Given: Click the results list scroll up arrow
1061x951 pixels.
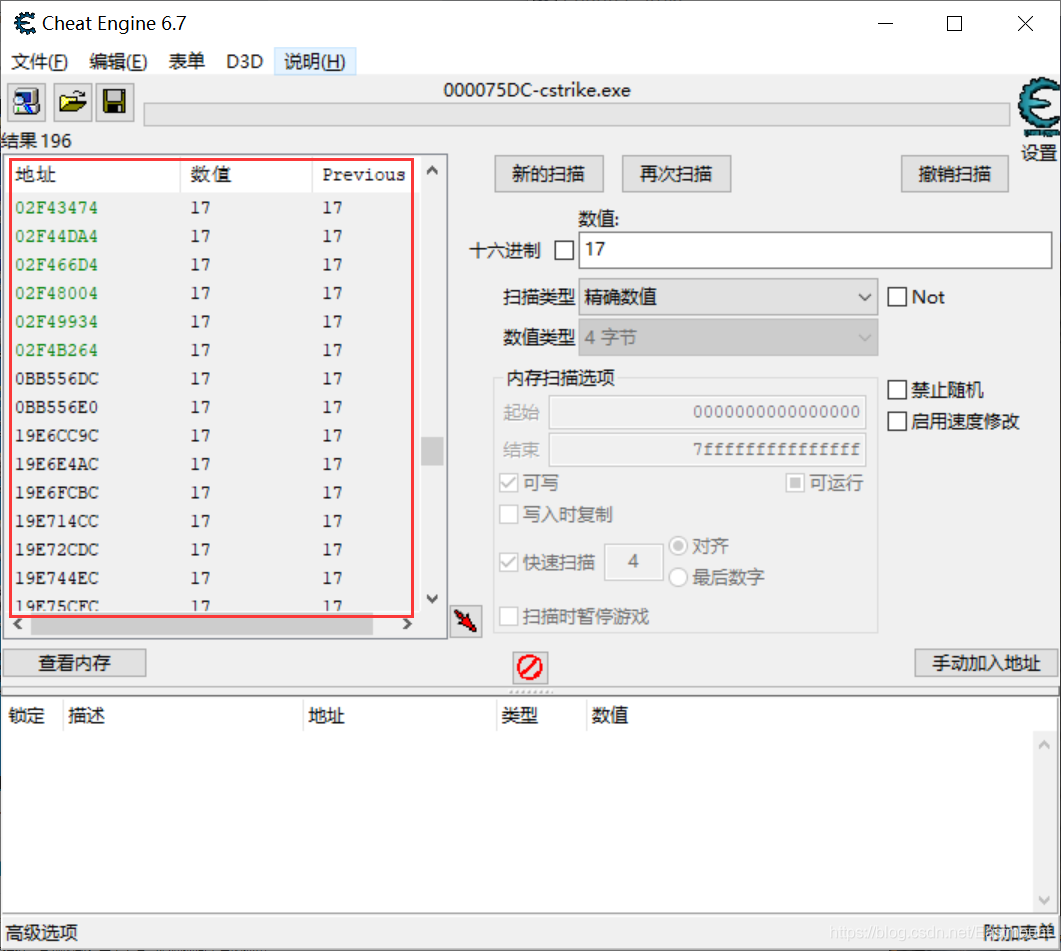Looking at the screenshot, I should coord(432,171).
